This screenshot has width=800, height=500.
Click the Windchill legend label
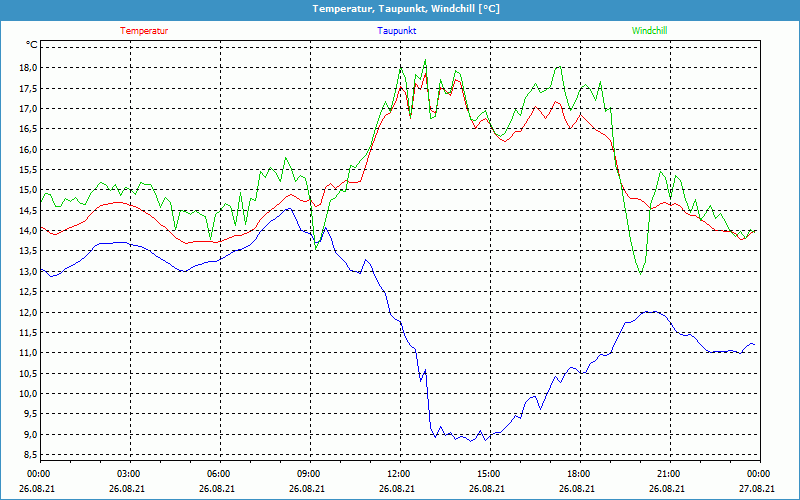pos(649,31)
